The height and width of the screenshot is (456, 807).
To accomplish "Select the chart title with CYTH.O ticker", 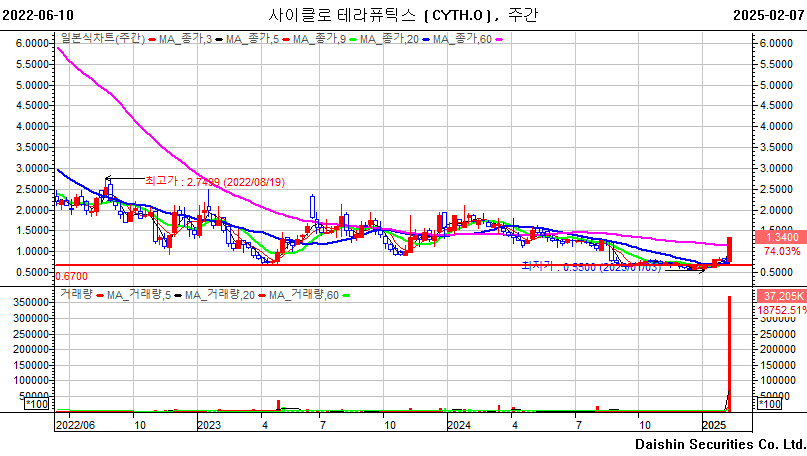I will click(403, 15).
